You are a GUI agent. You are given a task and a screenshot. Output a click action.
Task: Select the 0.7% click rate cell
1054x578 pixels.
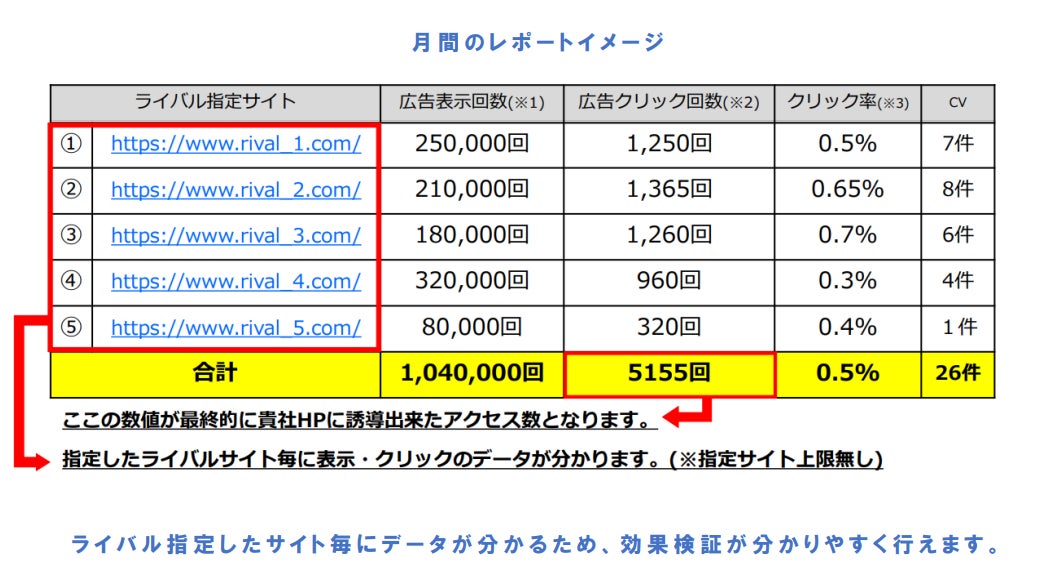click(x=848, y=237)
